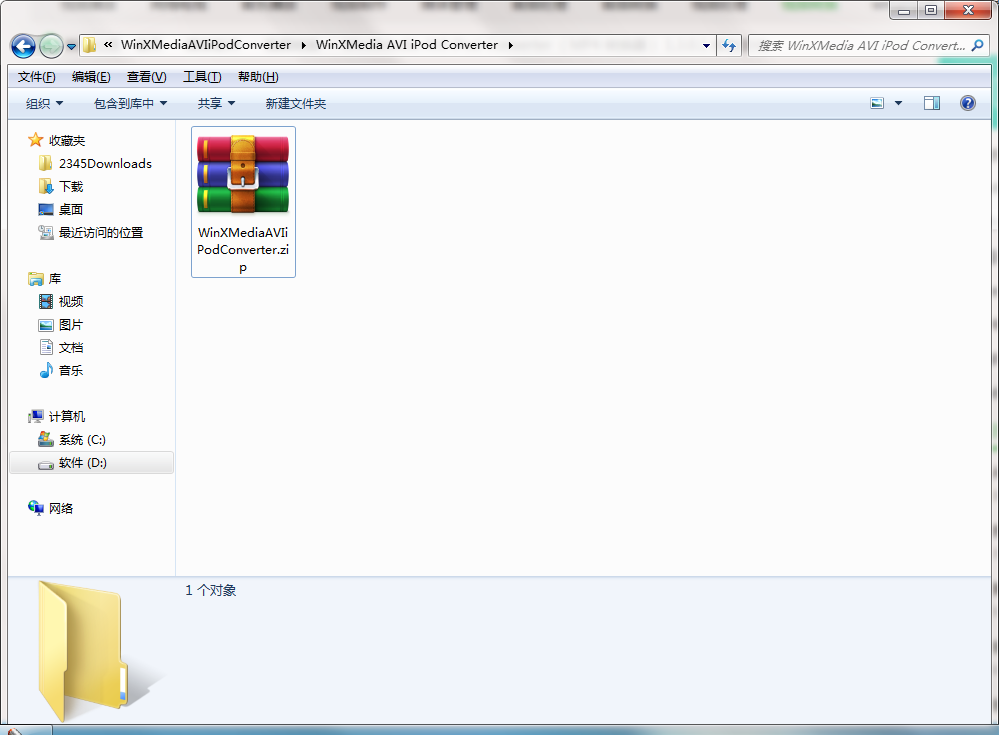Show hidden breadcrumb path chevron
999x735 pixels.
click(x=108, y=45)
